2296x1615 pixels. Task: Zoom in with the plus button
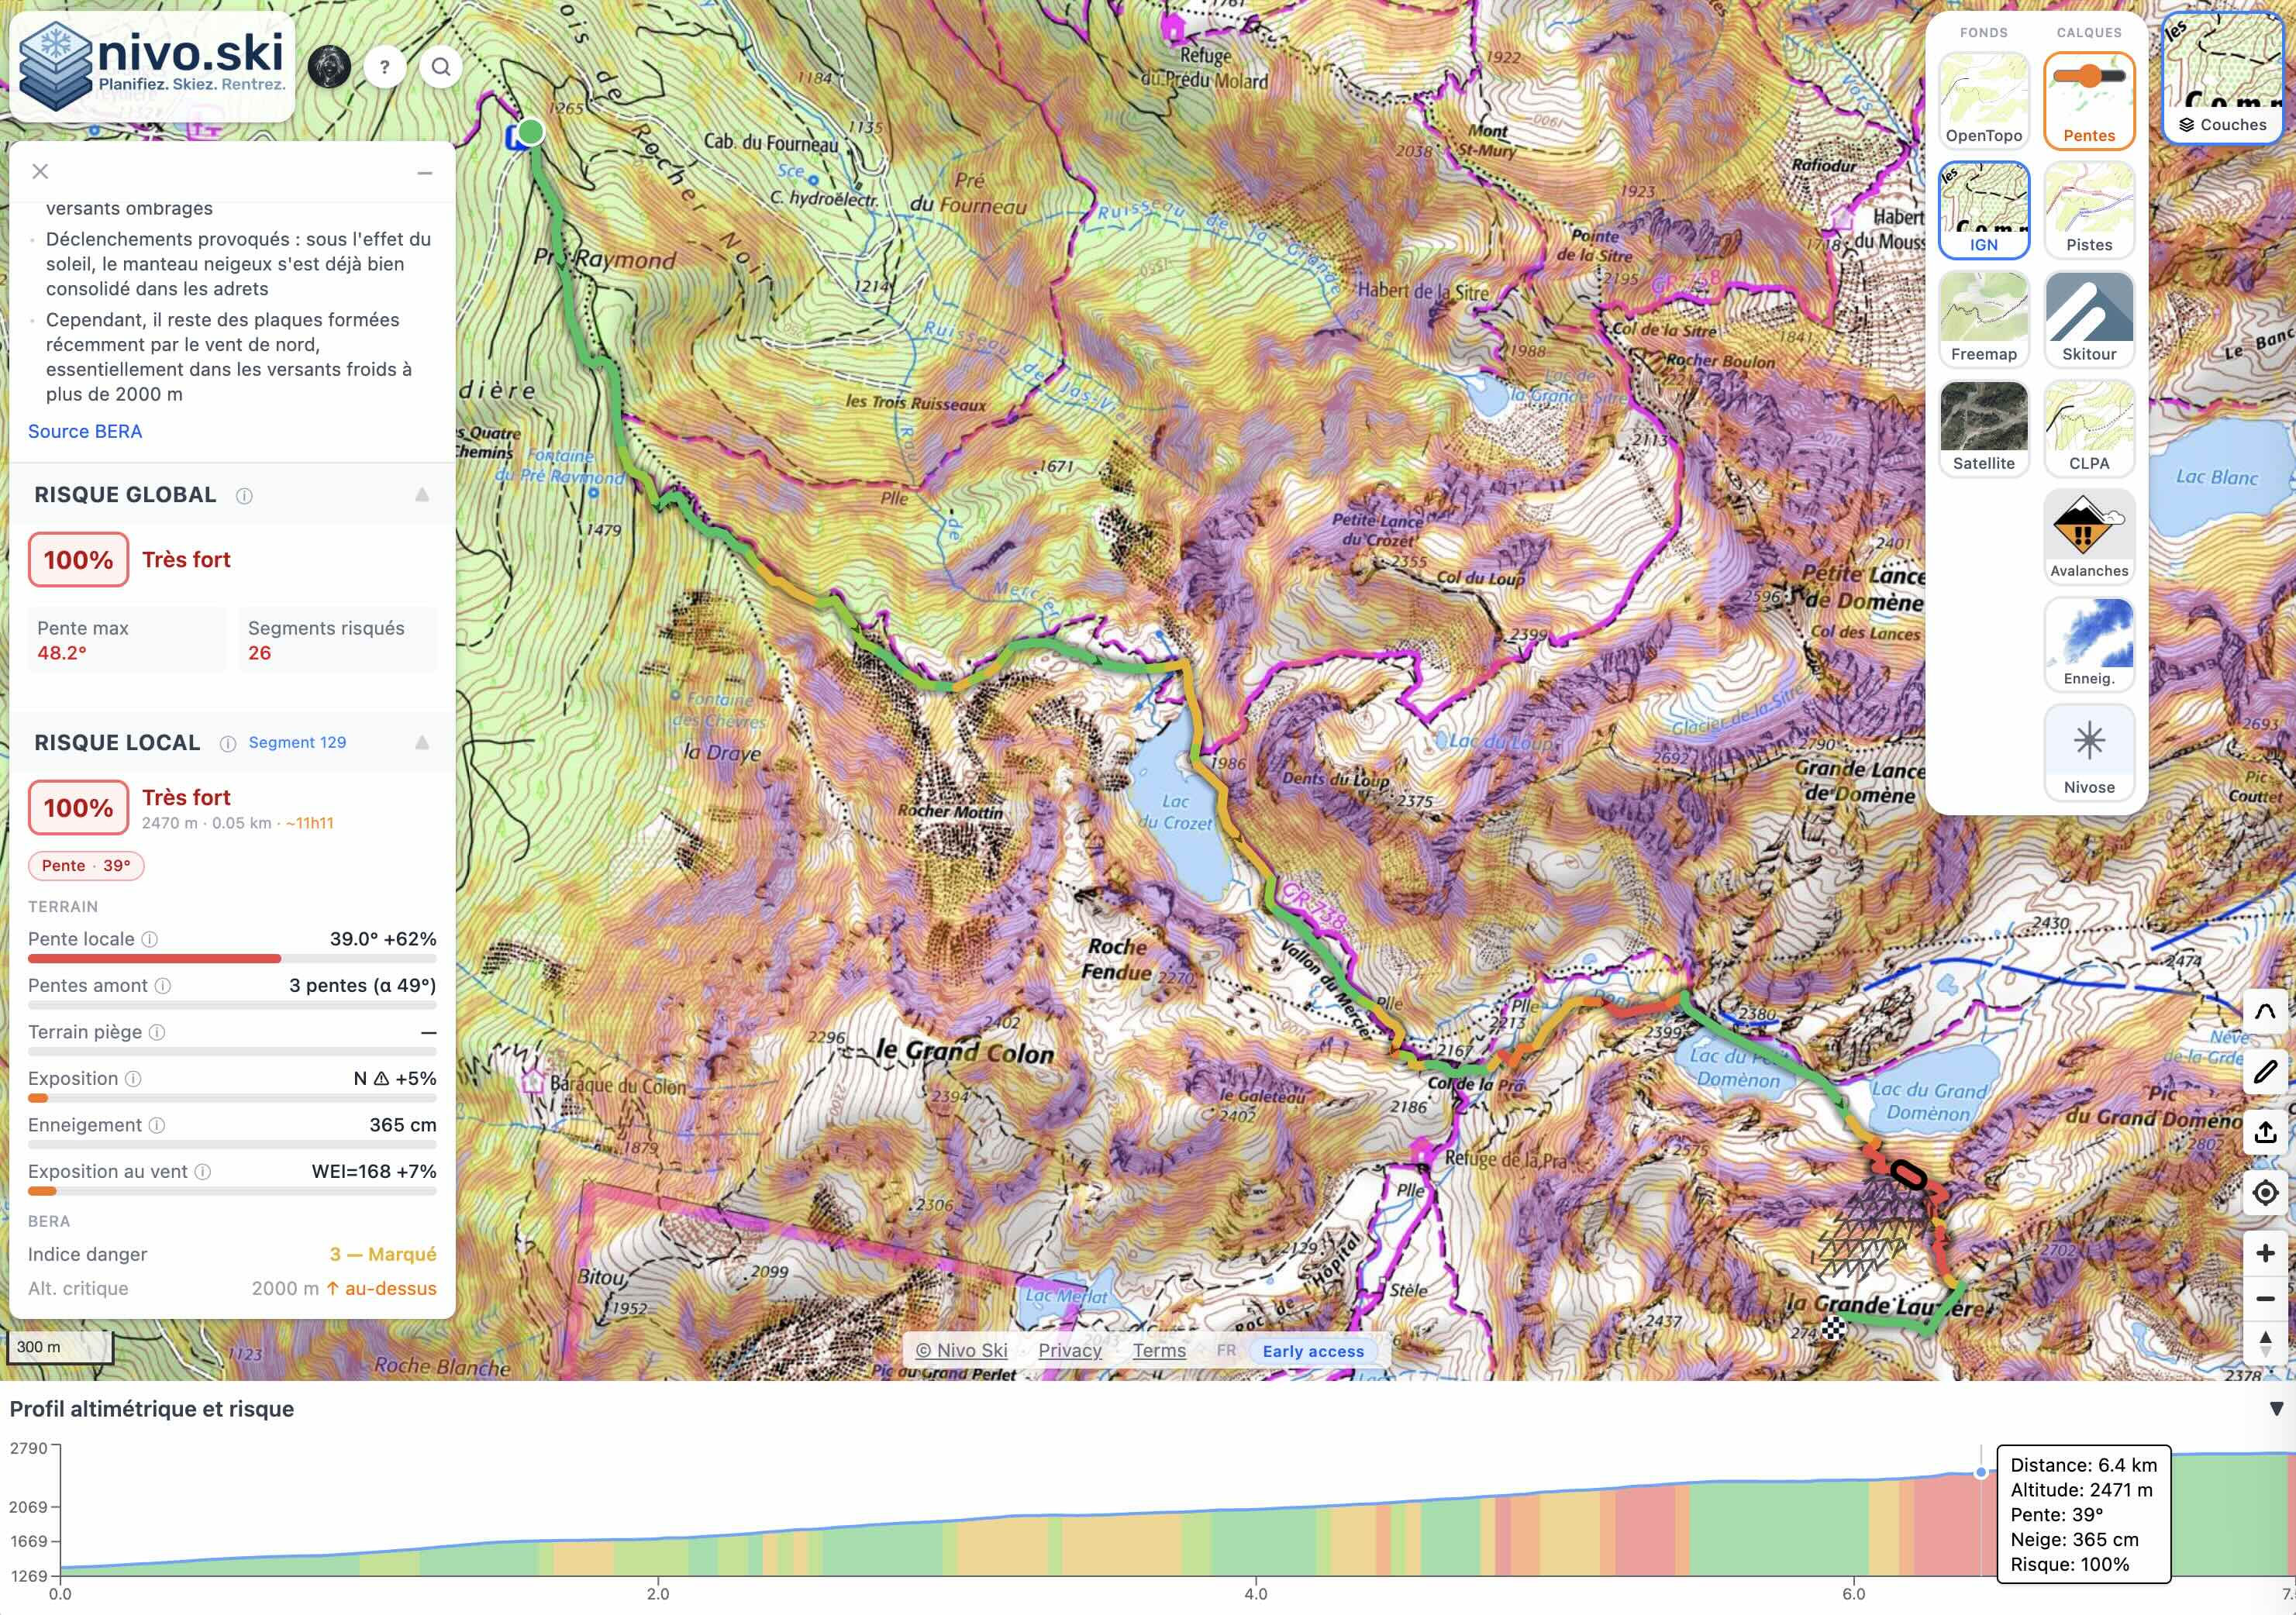(x=2265, y=1253)
